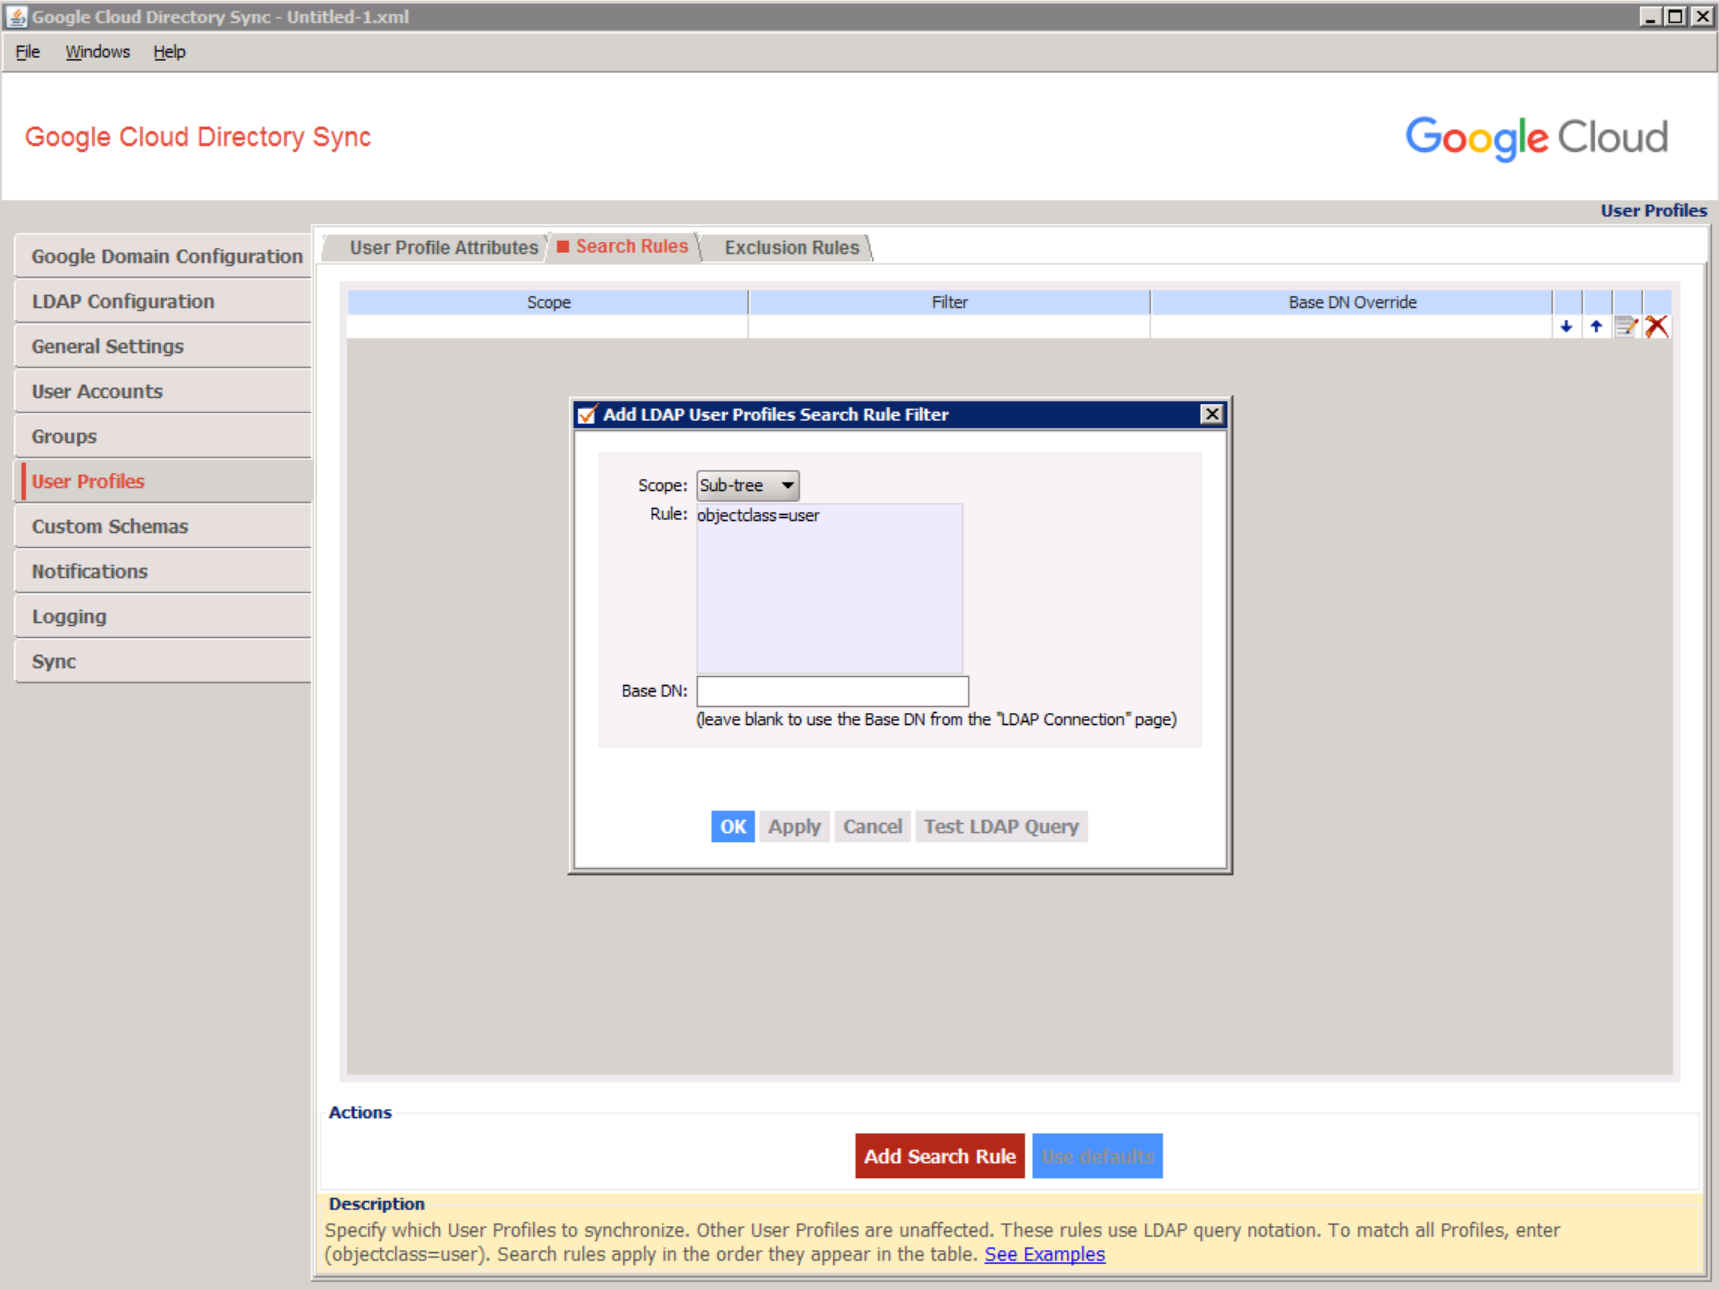Close the Add LDAP Search Rule dialog
Screen dimensions: 1719x1290
1211,414
